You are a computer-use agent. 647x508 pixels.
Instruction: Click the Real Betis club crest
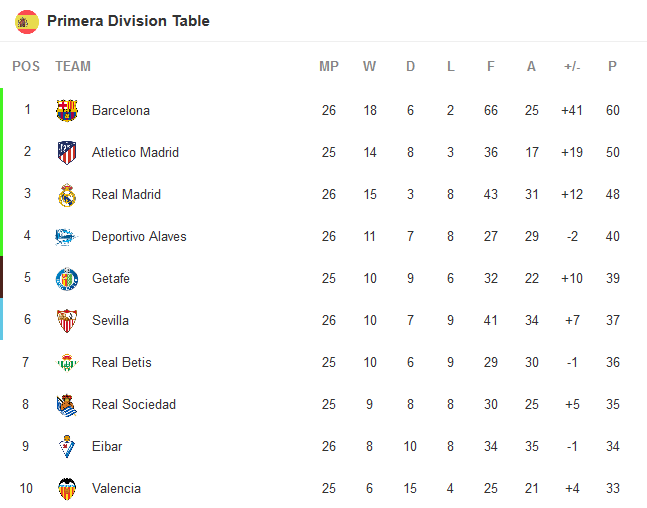point(67,362)
